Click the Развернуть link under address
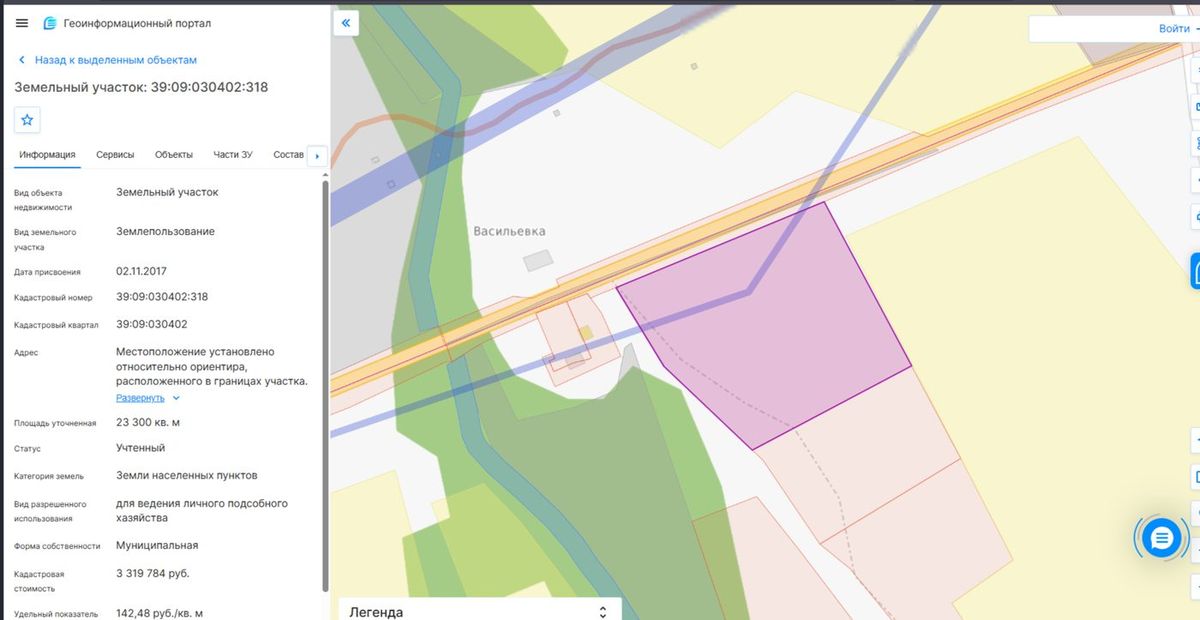The height and width of the screenshot is (620, 1200). pyautogui.click(x=140, y=398)
